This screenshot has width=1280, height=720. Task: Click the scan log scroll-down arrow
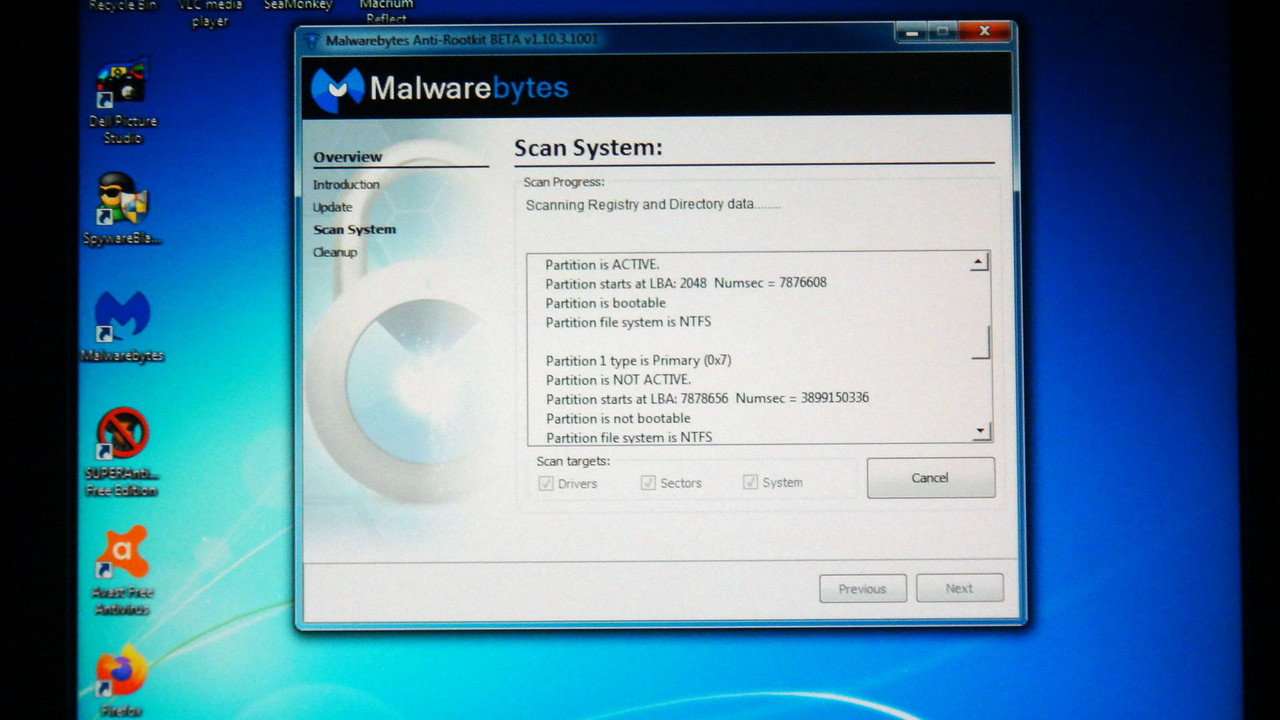(x=980, y=431)
